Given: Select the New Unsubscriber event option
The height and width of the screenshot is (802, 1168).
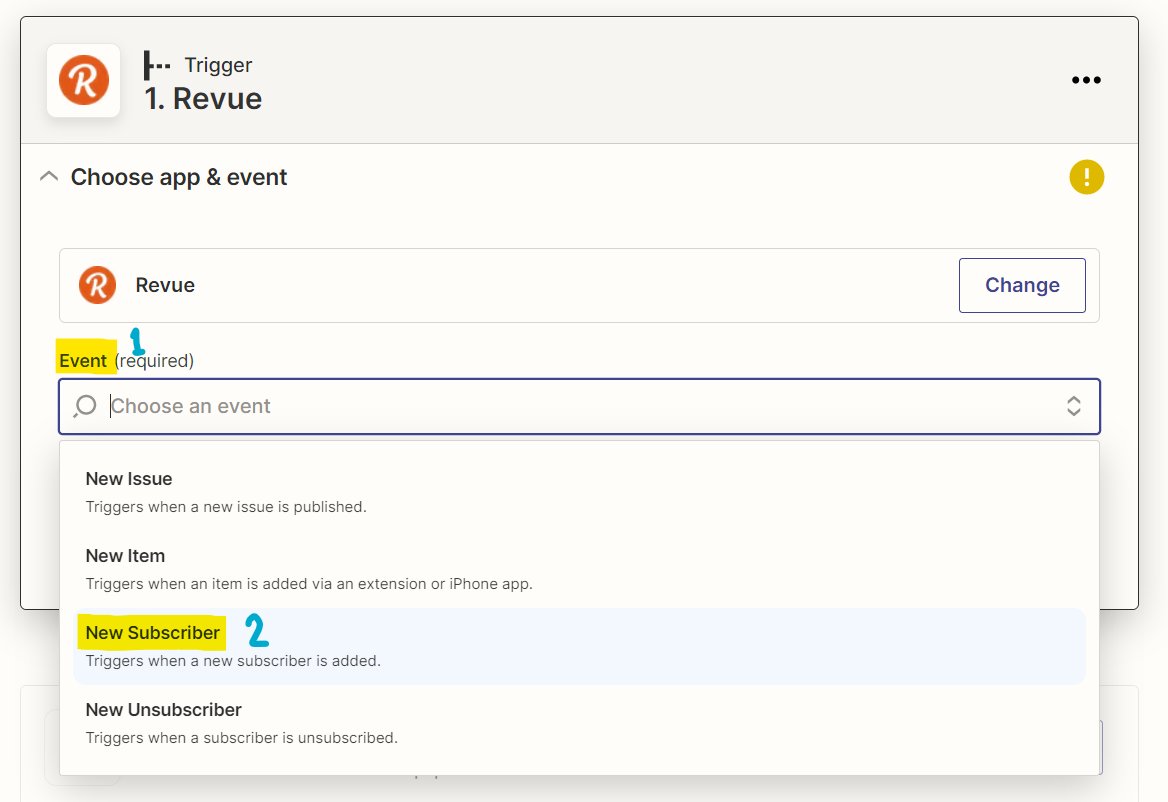Looking at the screenshot, I should (580, 723).
